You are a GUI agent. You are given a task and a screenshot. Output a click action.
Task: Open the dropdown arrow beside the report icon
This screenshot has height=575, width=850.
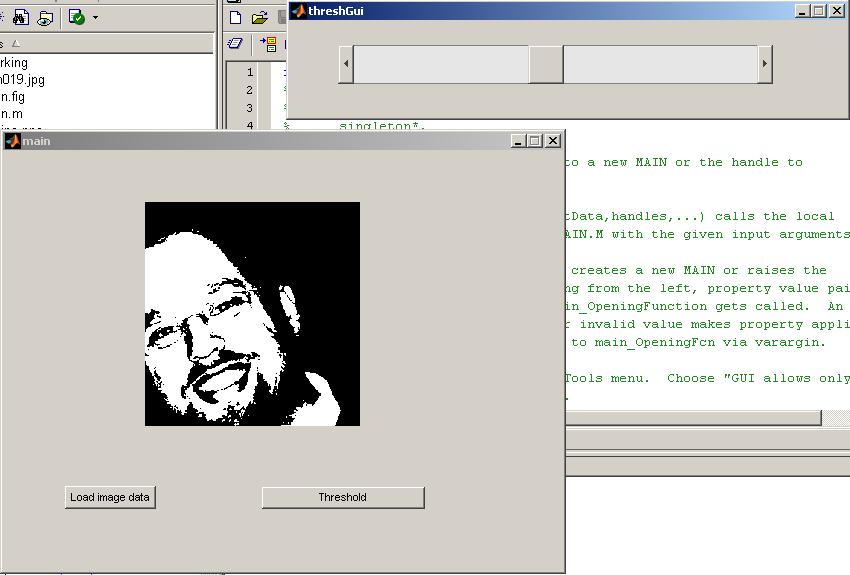pos(95,18)
